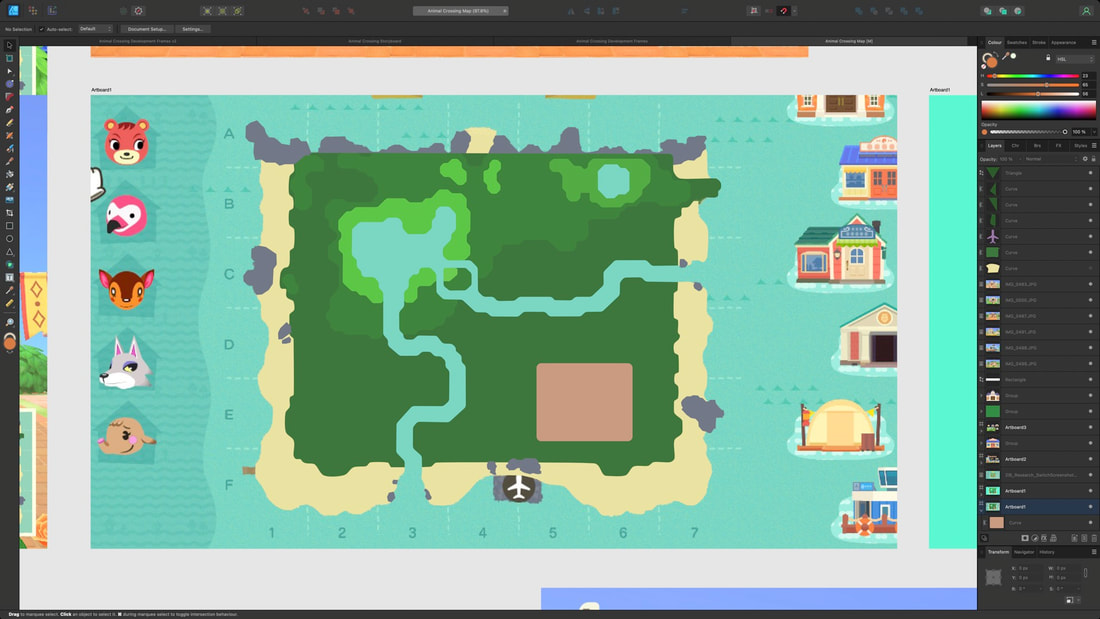Select the Triangle shape tool
The width and height of the screenshot is (1100, 619).
click(9, 252)
